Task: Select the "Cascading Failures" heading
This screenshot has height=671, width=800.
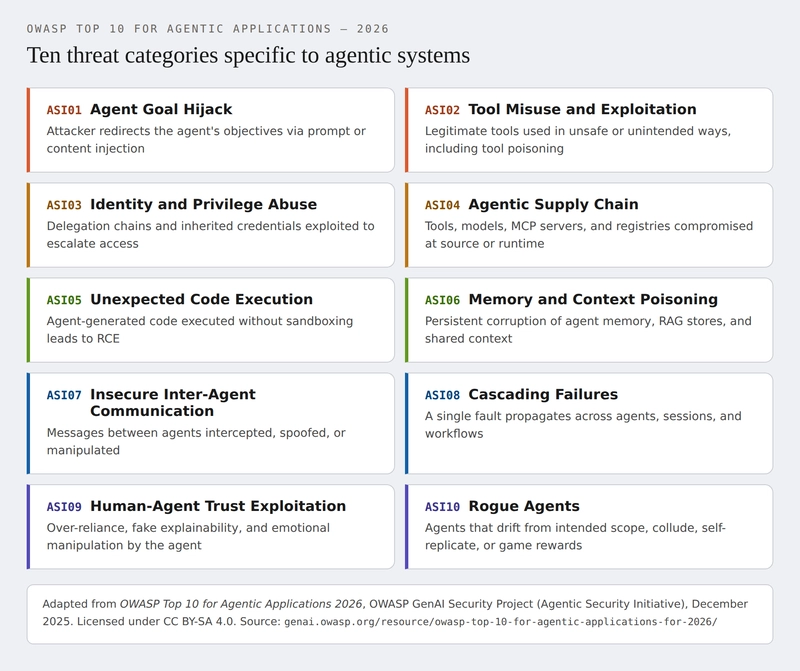Action: pos(543,394)
